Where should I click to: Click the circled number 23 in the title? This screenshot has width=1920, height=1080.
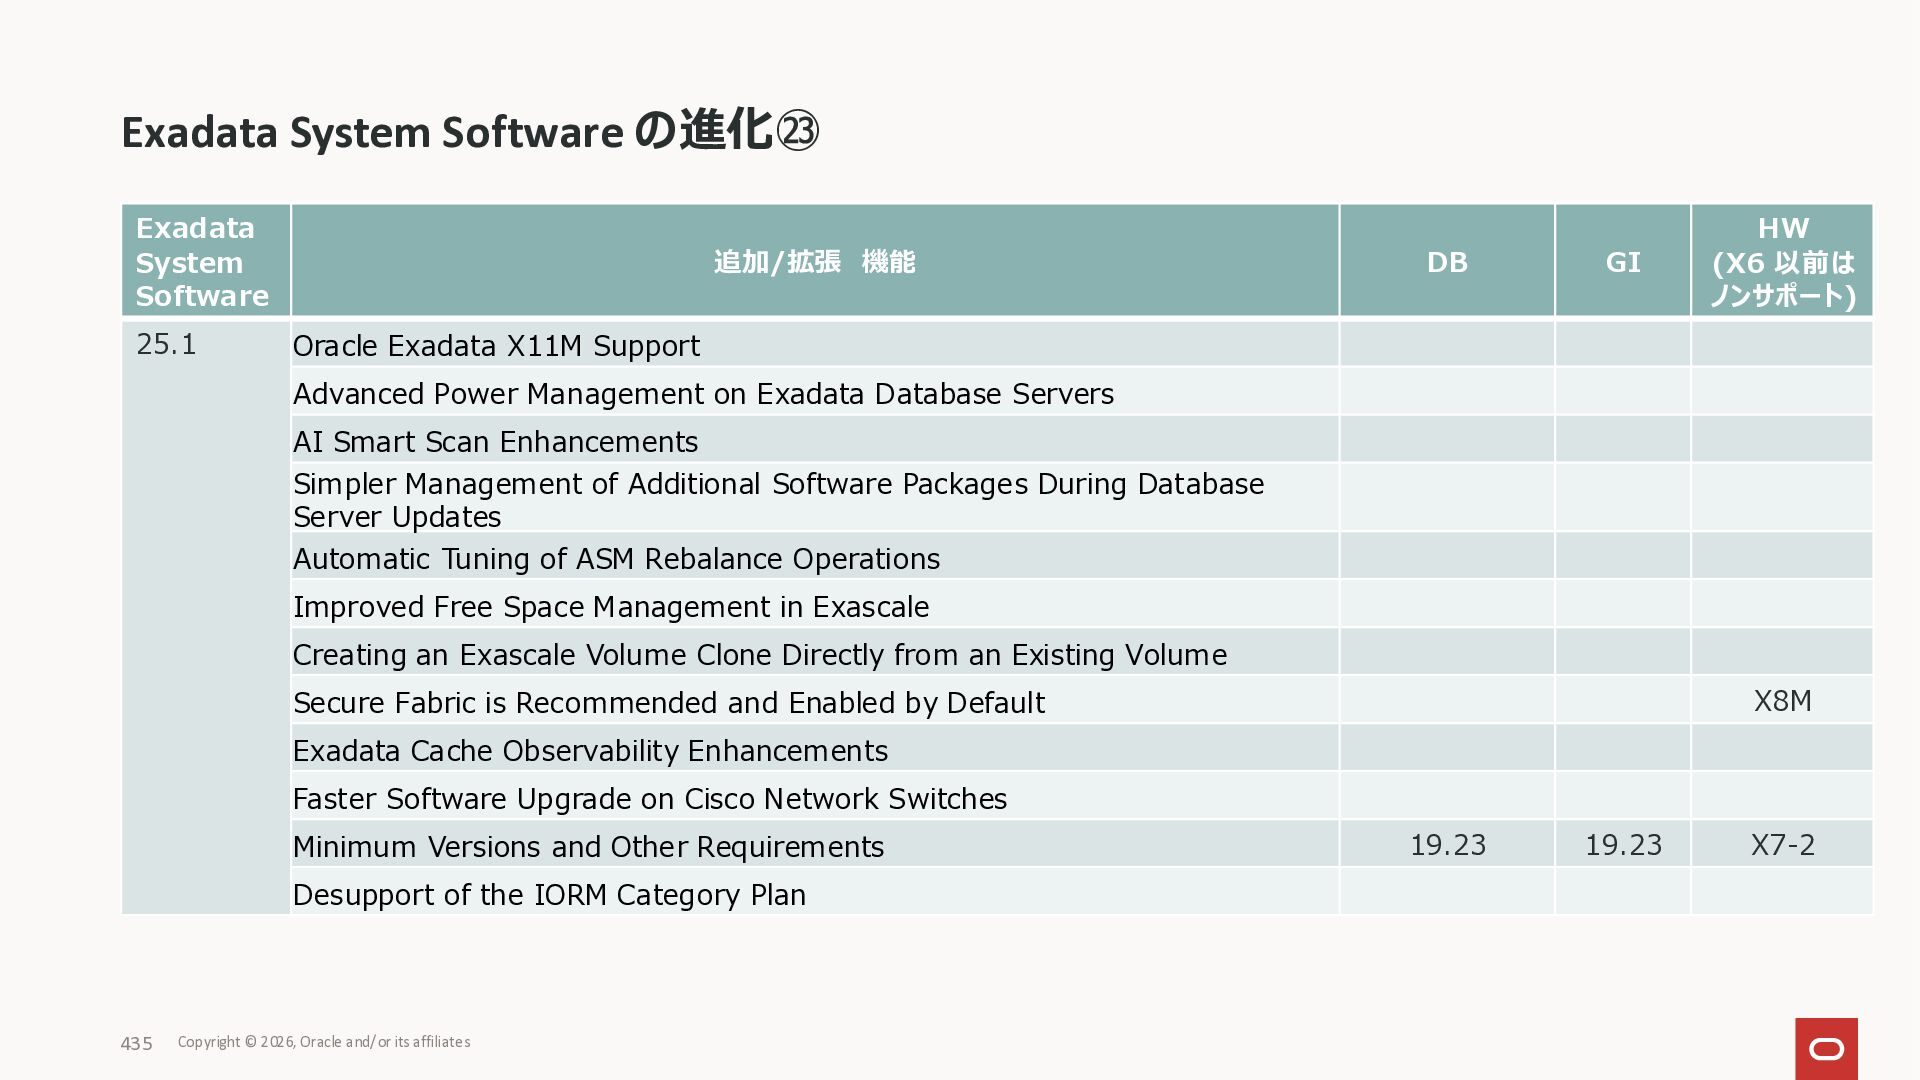(x=798, y=131)
